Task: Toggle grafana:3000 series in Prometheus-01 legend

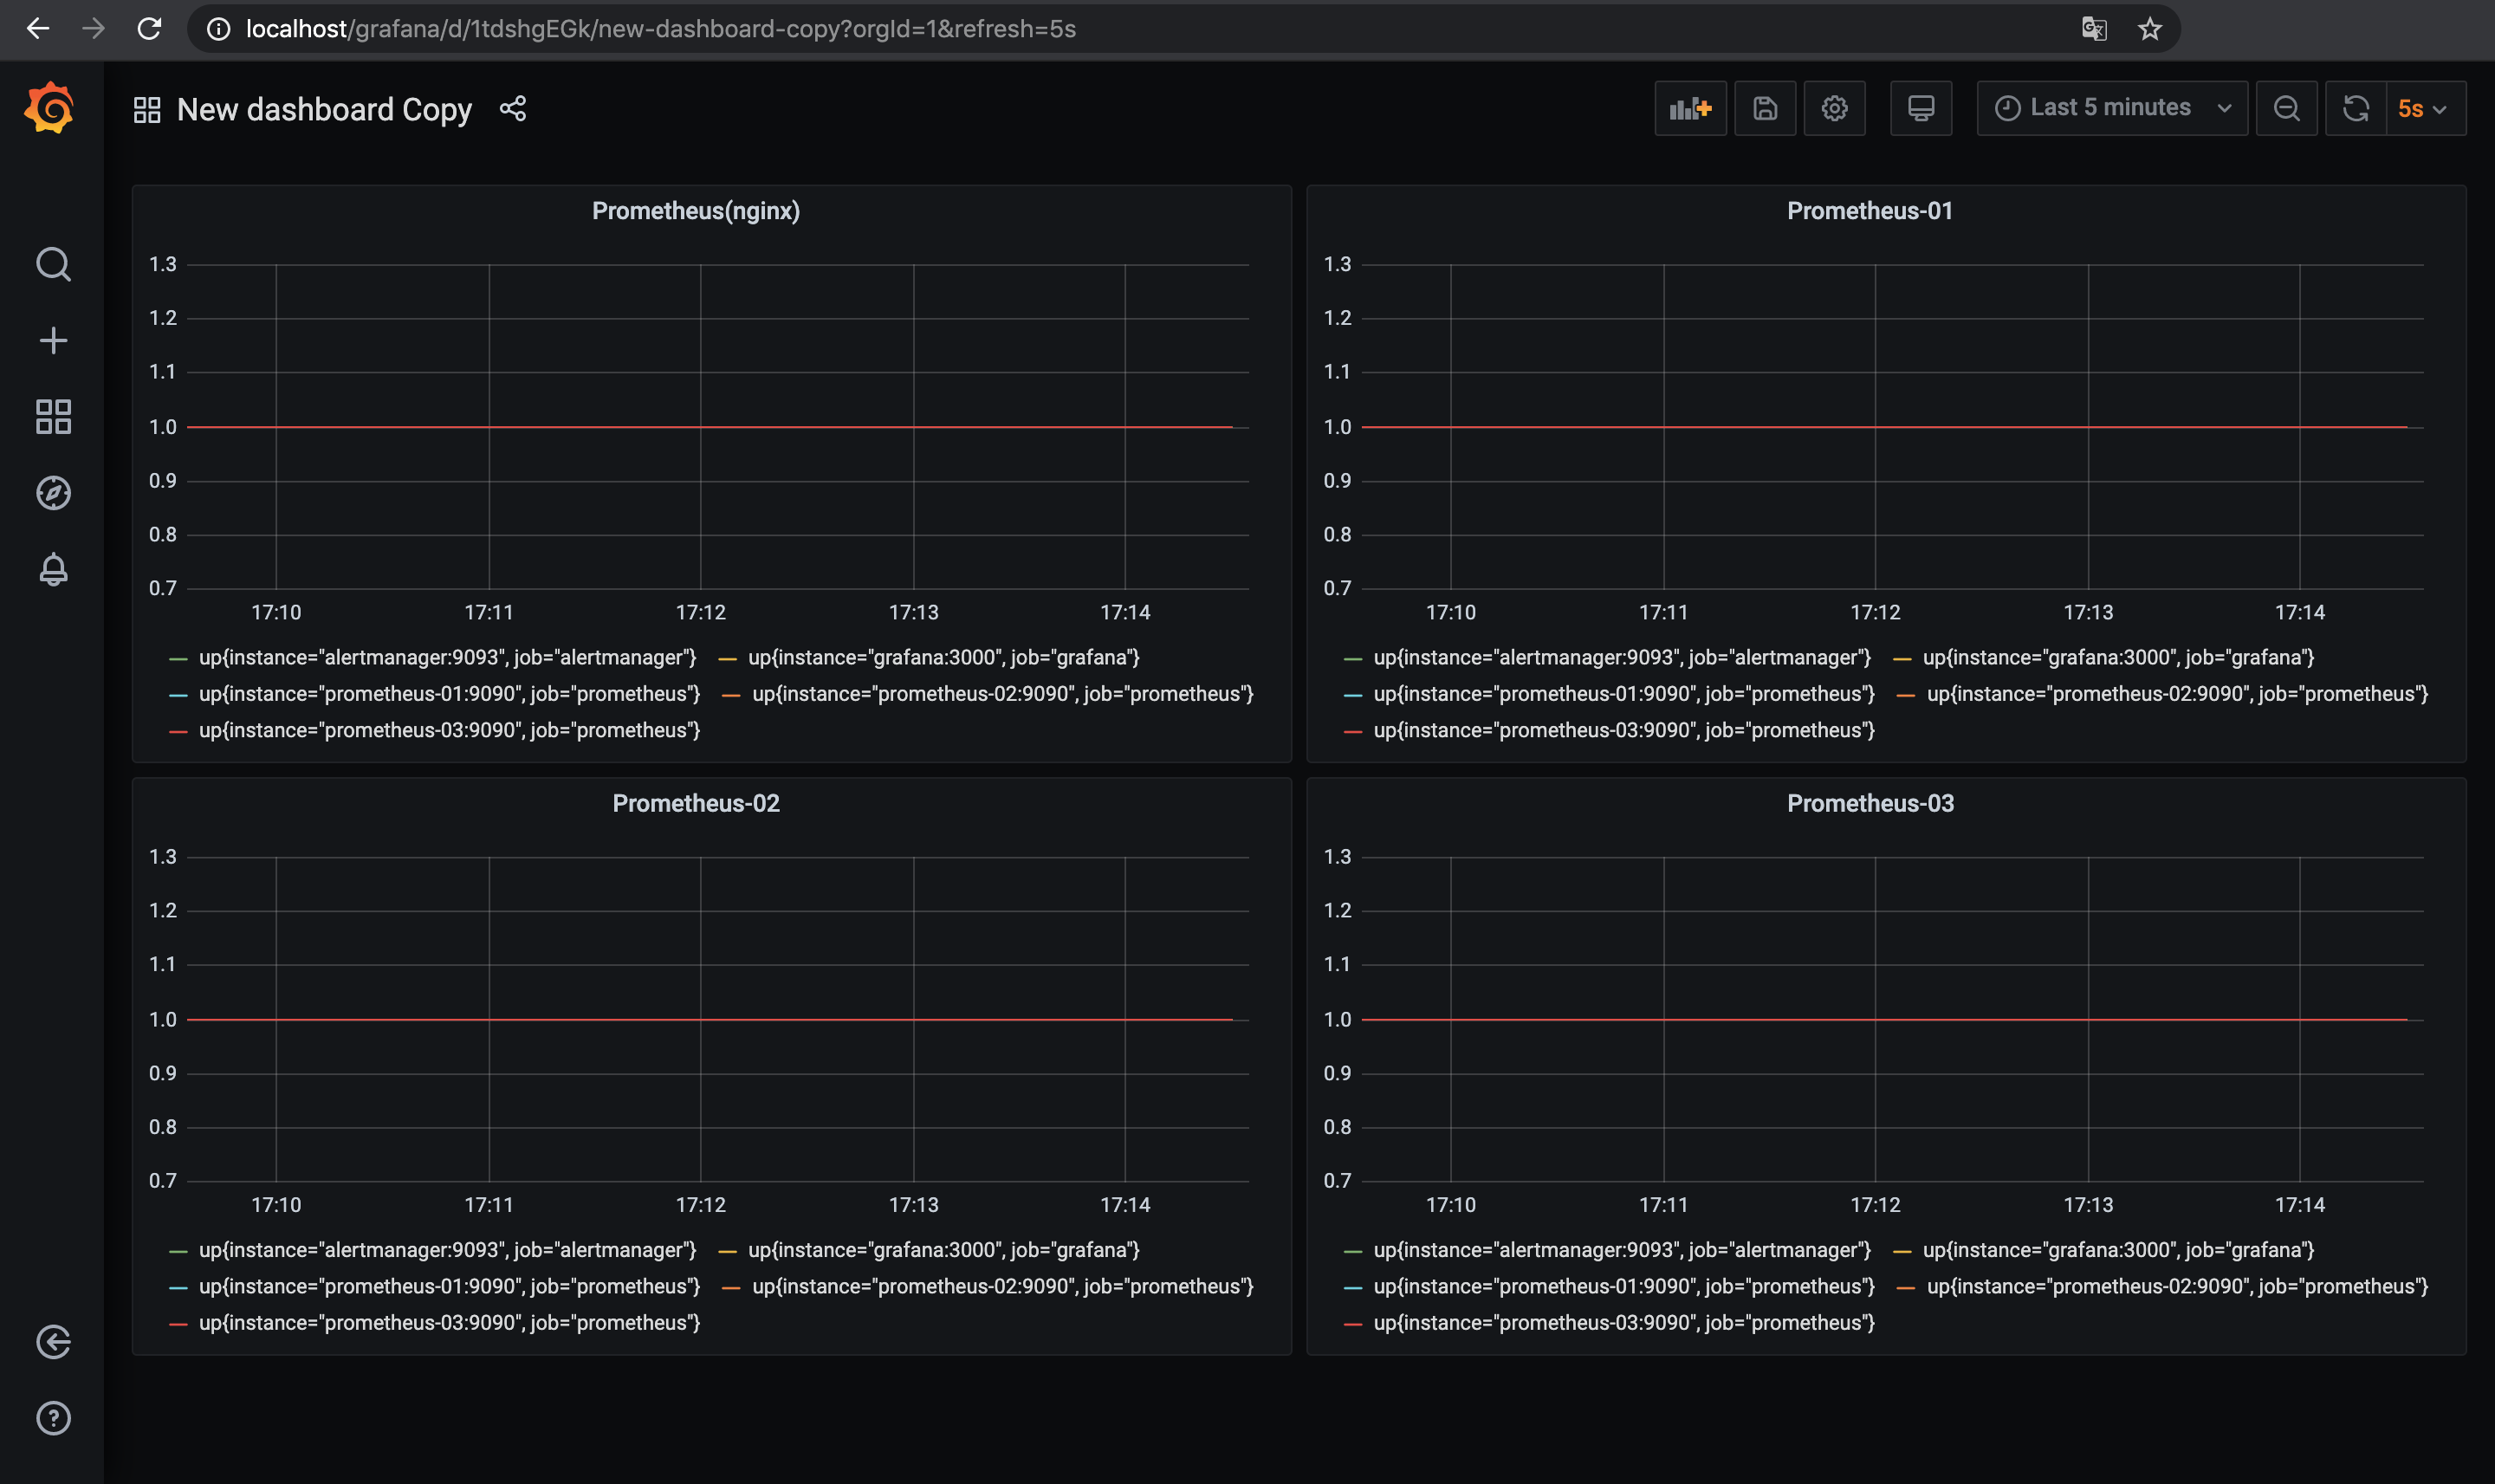Action: pyautogui.click(x=2119, y=658)
